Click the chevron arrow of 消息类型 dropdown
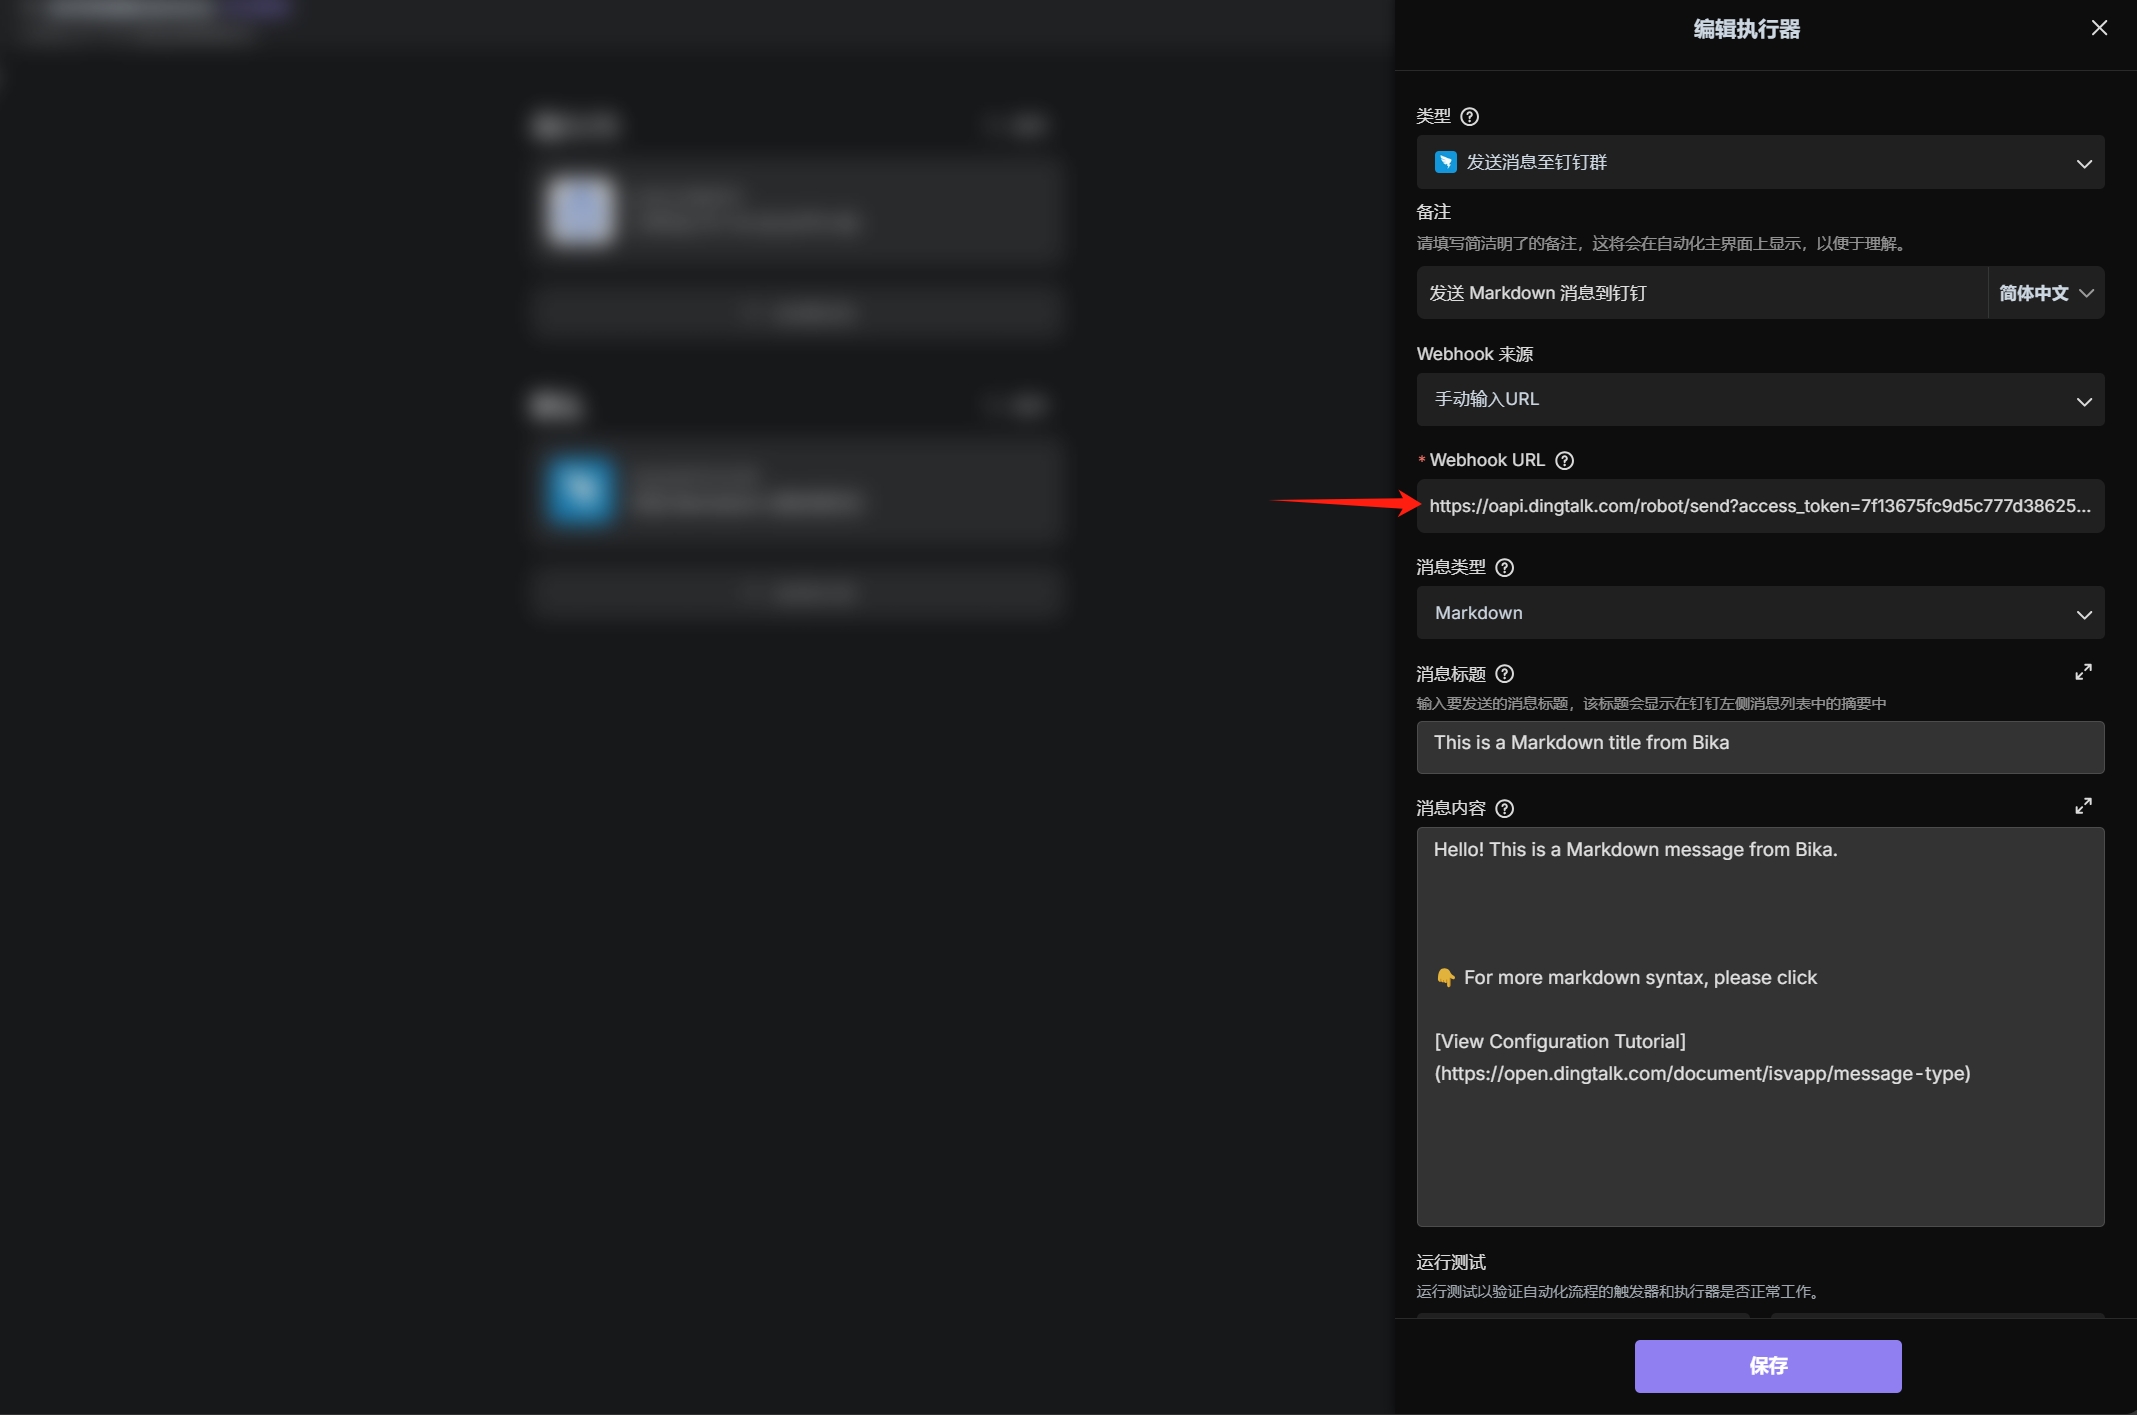The width and height of the screenshot is (2137, 1415). (2084, 614)
